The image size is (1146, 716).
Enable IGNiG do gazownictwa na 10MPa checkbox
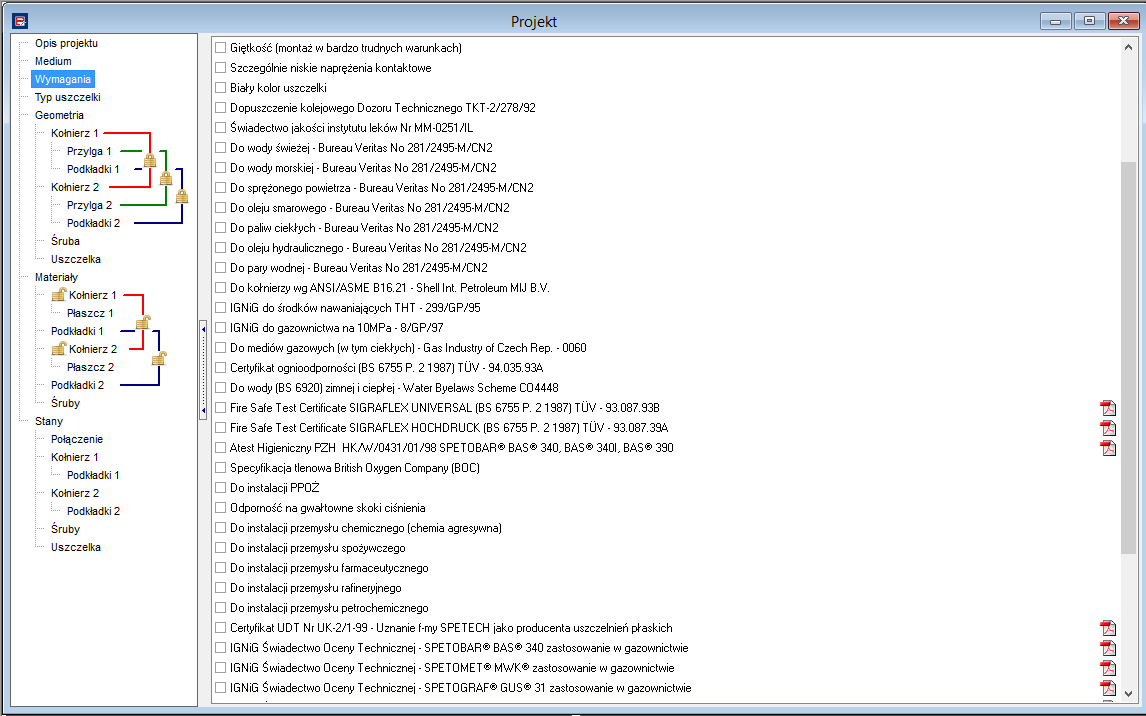pos(221,327)
